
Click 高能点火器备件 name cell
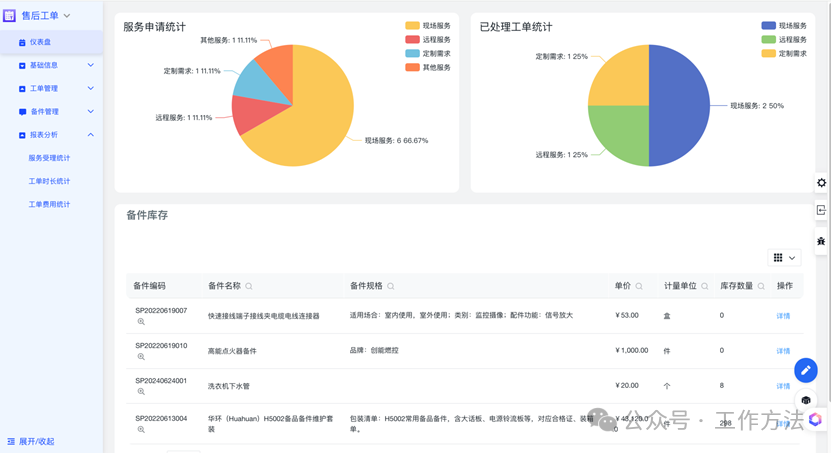[x=232, y=351]
